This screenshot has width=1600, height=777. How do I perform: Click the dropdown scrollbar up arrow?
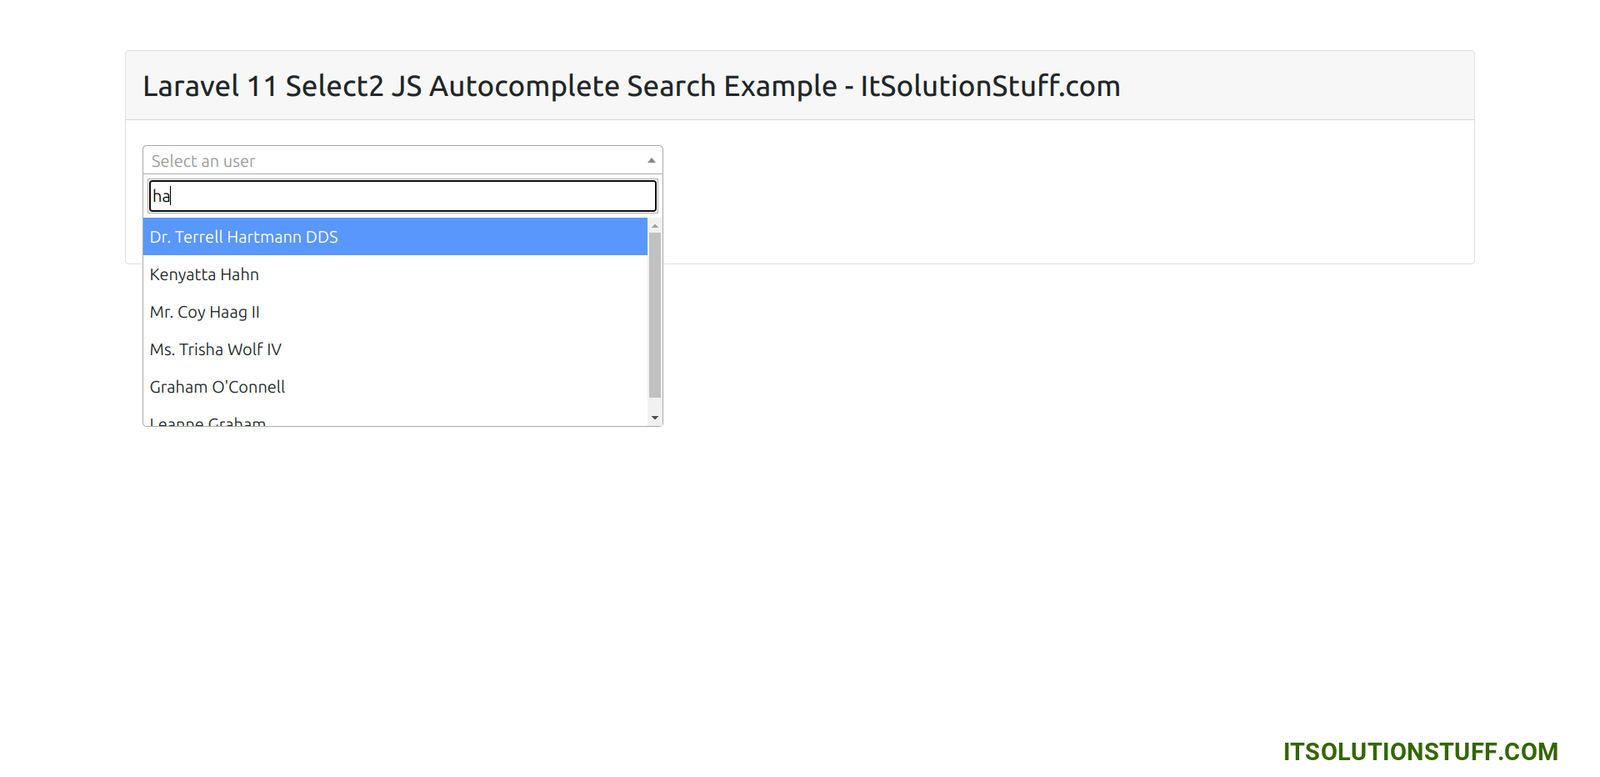point(655,227)
